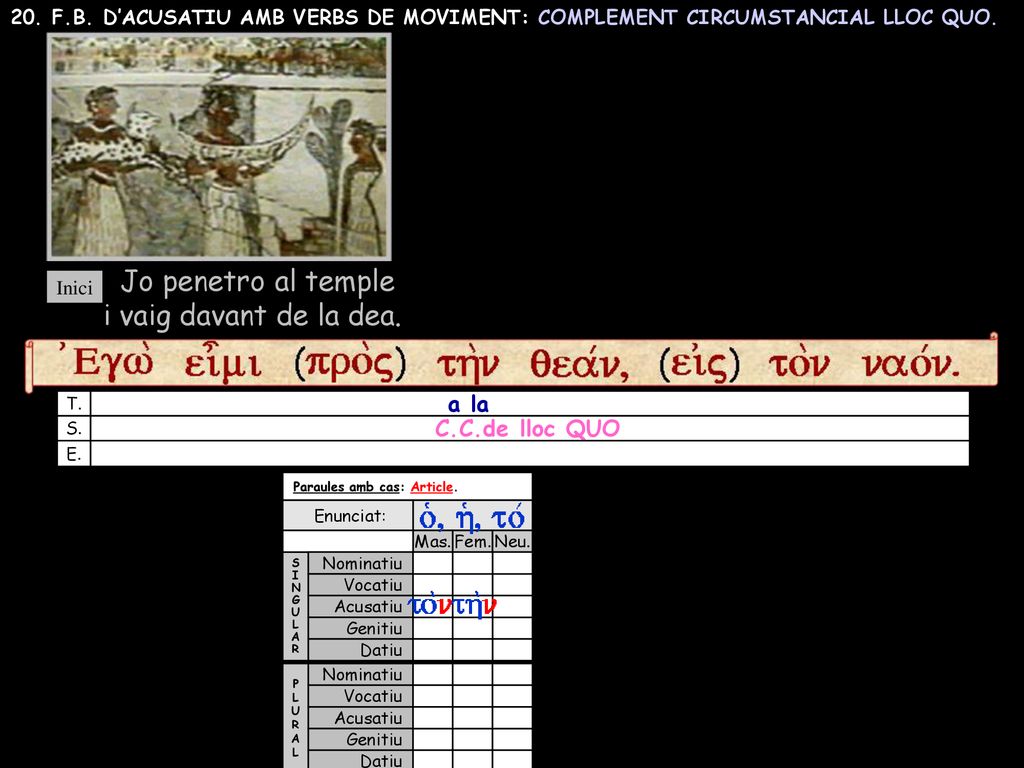The width and height of the screenshot is (1024, 768).
Task: Click the E. row label
Action: [x=74, y=453]
